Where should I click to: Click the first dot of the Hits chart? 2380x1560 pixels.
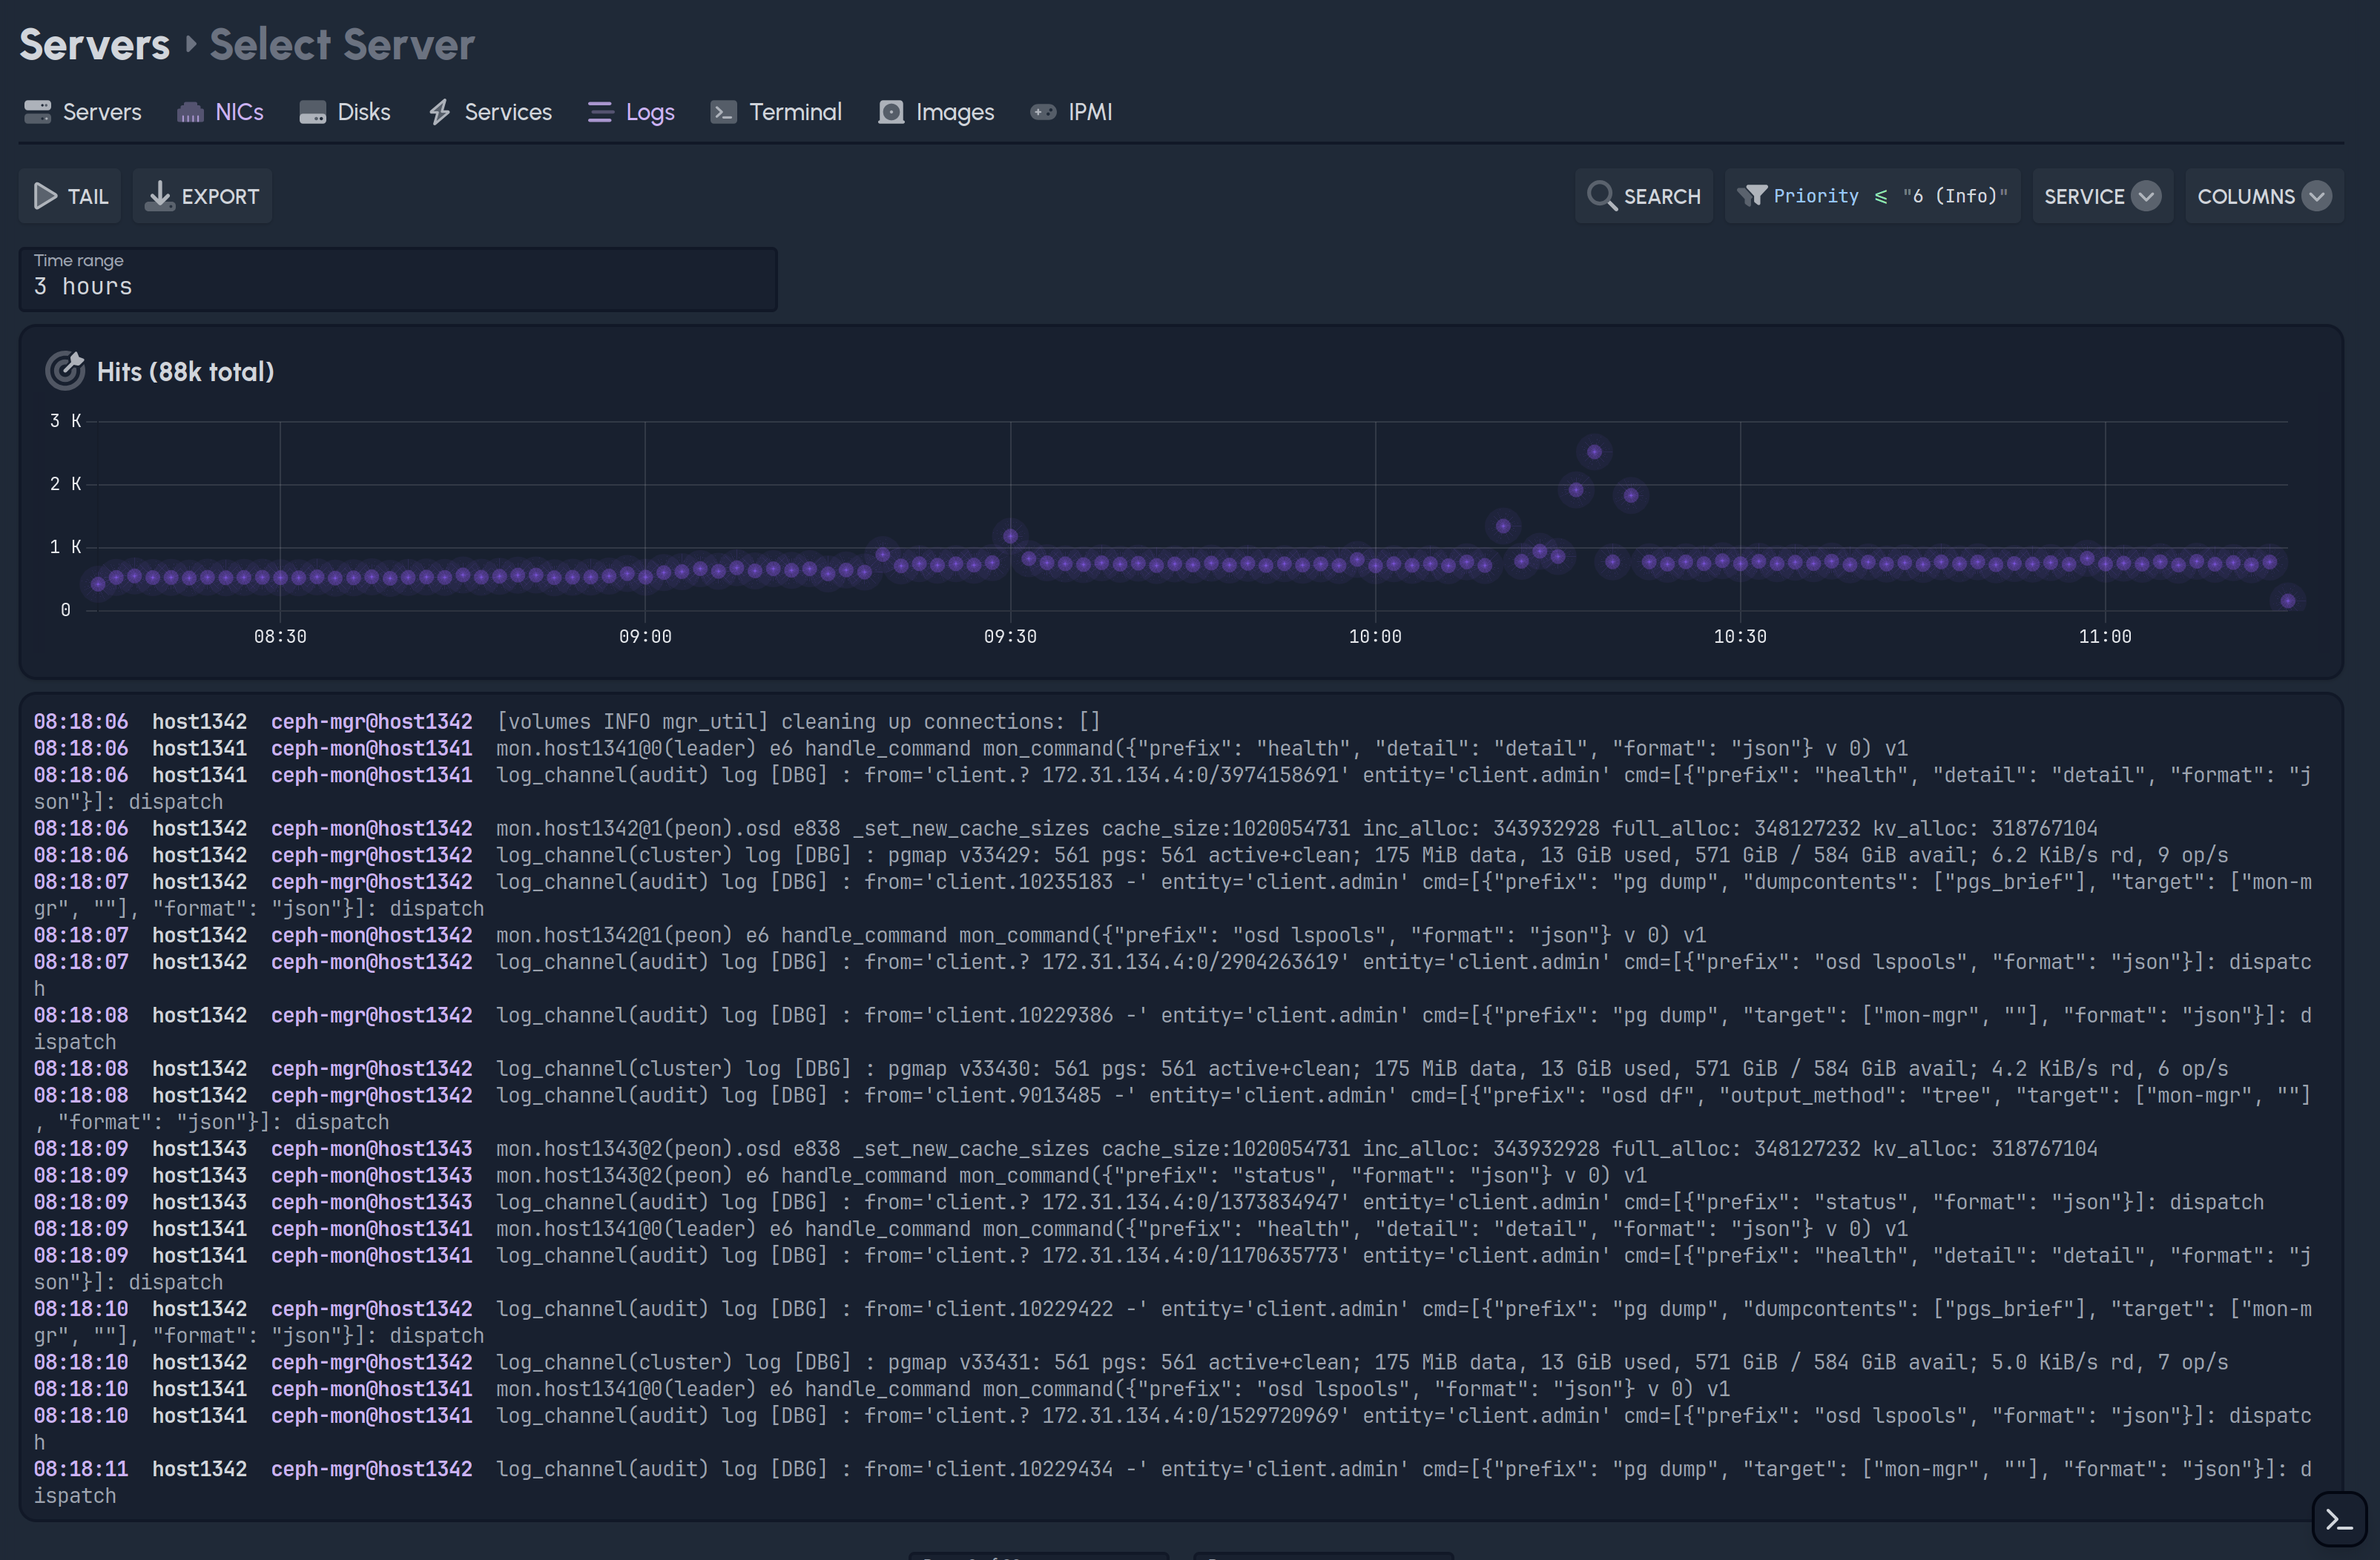coord(98,584)
